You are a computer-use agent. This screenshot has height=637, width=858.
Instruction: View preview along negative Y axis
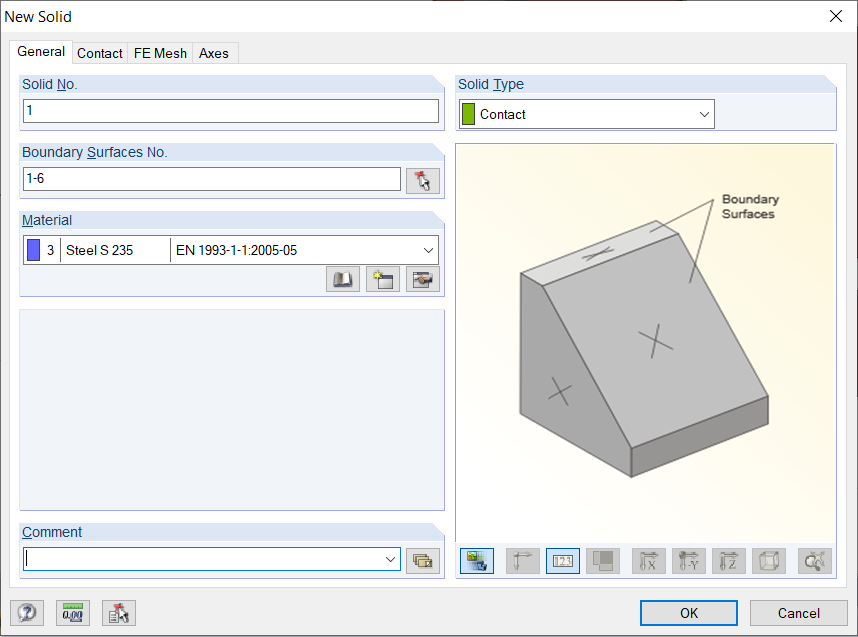[x=688, y=561]
